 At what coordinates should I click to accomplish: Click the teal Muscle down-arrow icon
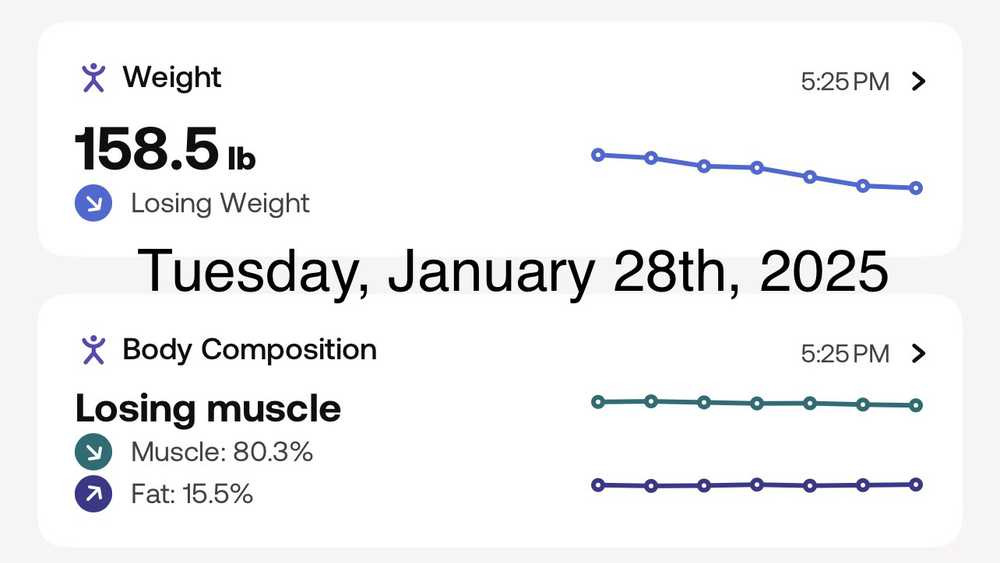pyautogui.click(x=93, y=452)
